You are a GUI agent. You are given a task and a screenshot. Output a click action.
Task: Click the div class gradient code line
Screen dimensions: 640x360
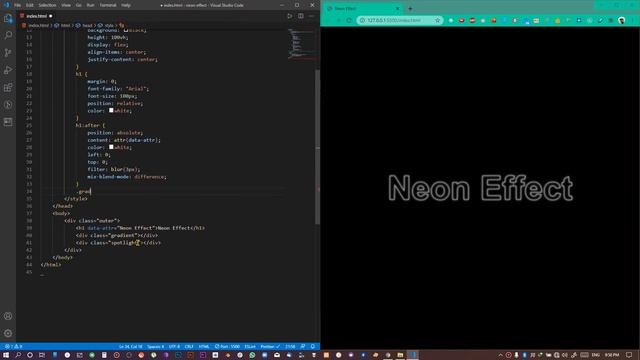click(116, 235)
